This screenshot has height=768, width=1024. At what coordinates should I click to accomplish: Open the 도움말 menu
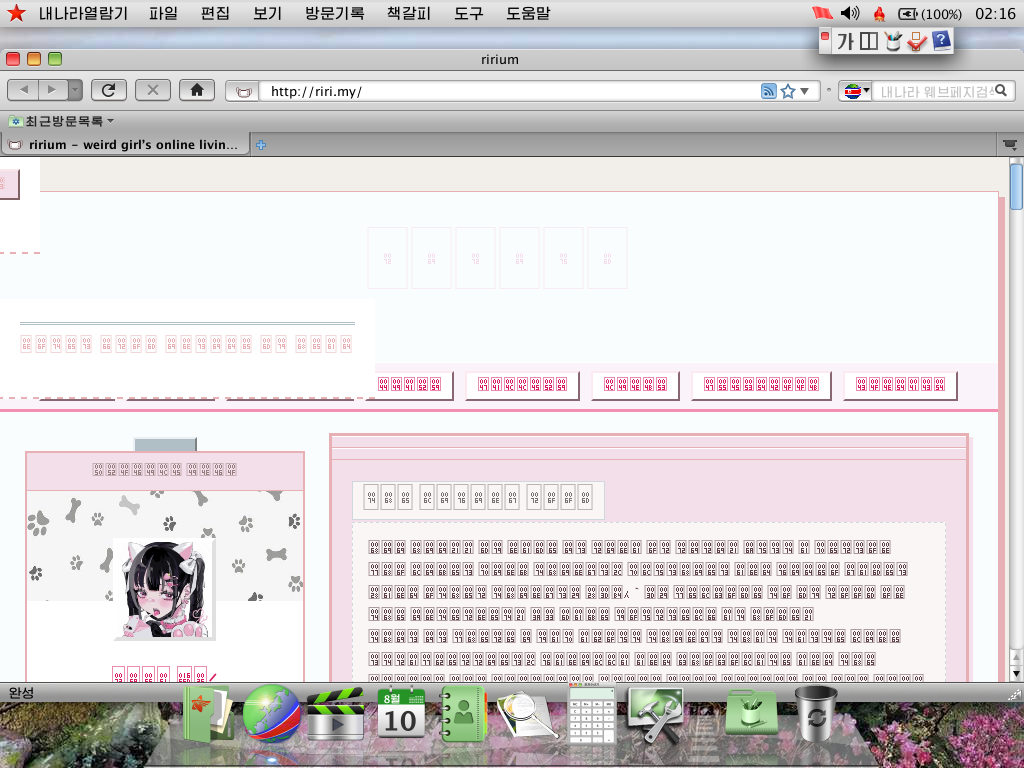click(528, 13)
